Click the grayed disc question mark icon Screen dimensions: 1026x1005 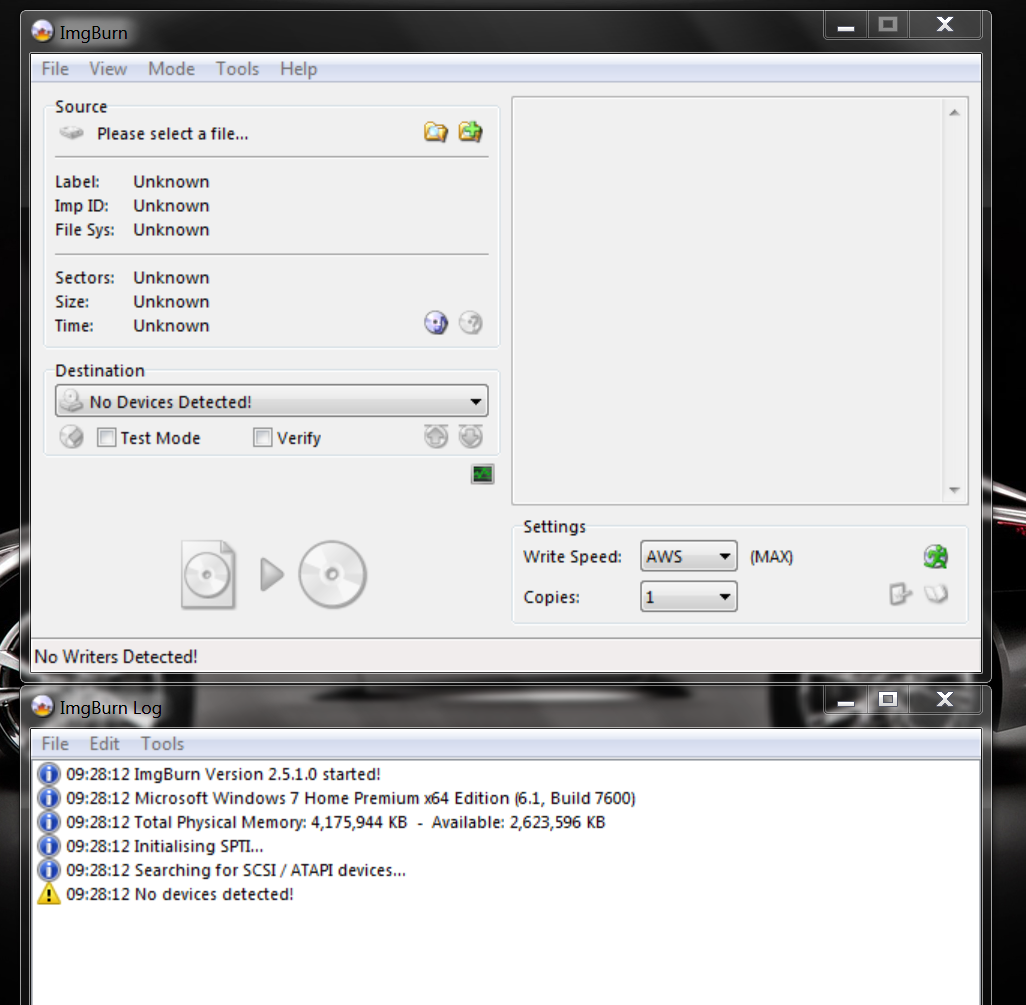pyautogui.click(x=470, y=322)
